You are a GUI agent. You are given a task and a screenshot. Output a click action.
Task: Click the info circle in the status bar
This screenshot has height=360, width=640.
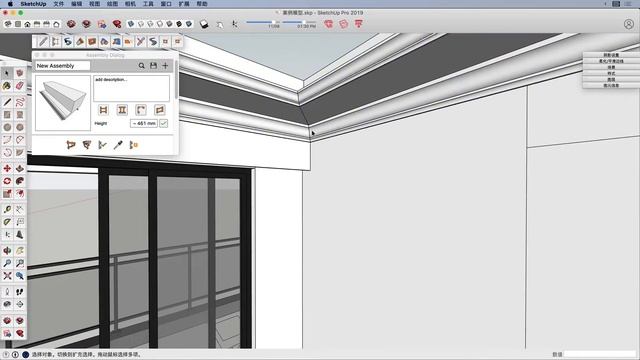click(15, 354)
